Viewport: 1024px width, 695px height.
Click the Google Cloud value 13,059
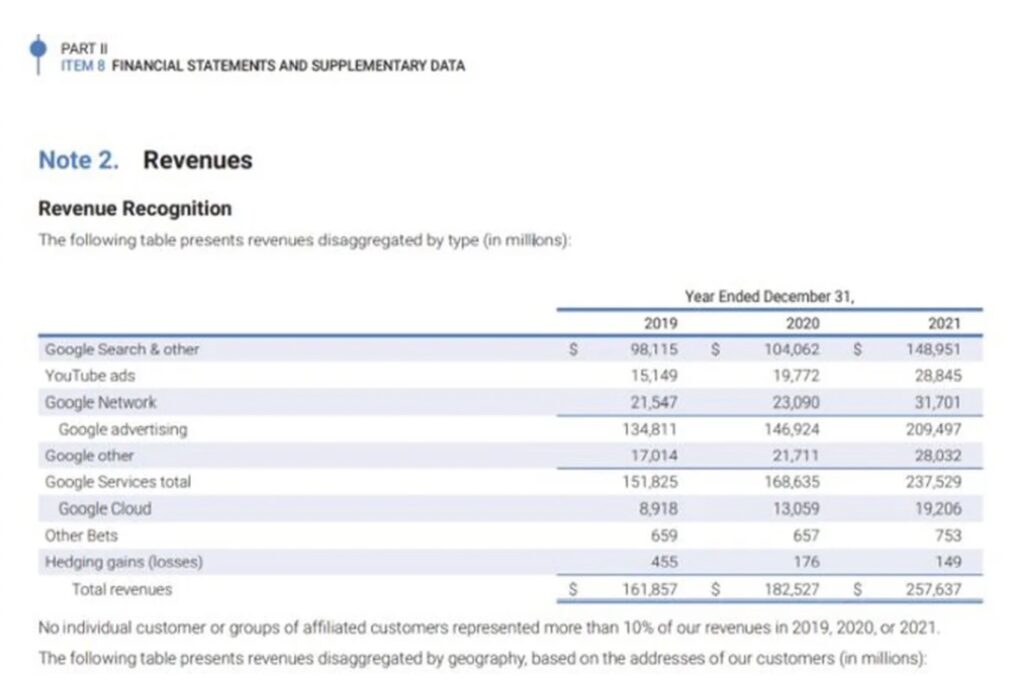tap(796, 509)
